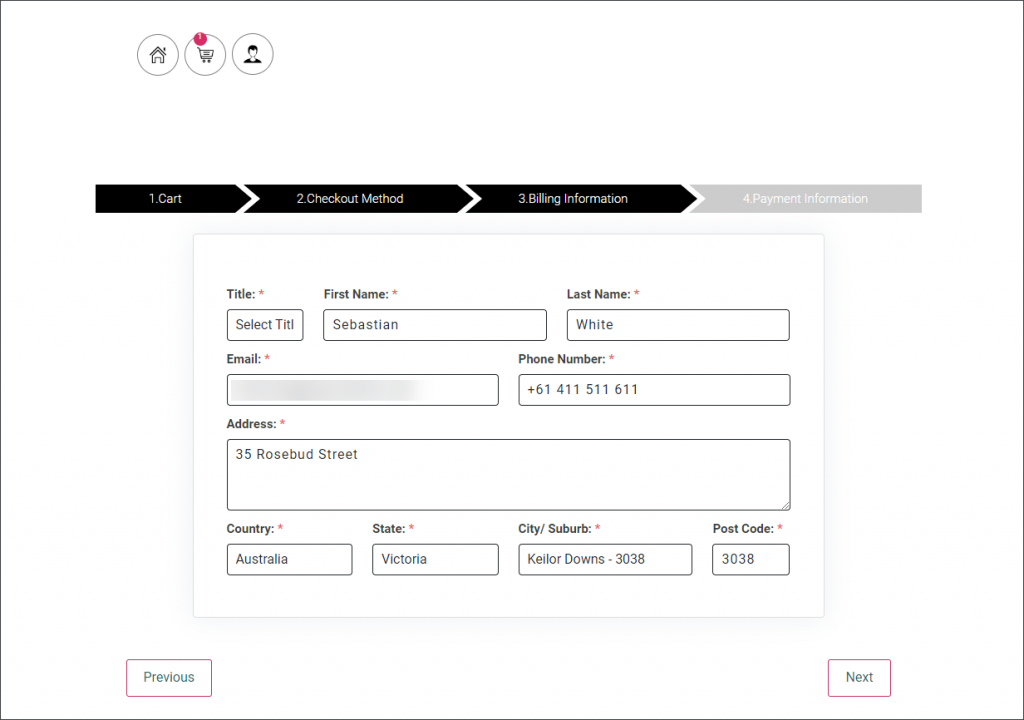
Task: Click the Last Name field with White
Action: tap(678, 325)
